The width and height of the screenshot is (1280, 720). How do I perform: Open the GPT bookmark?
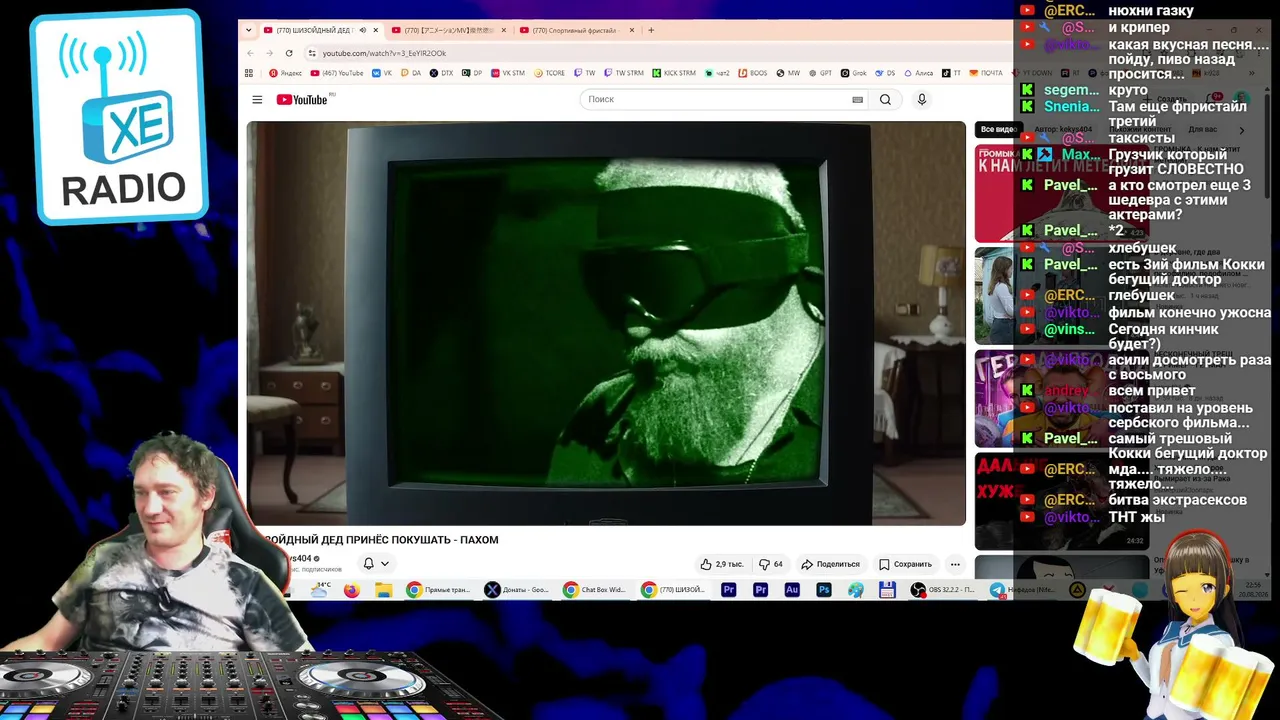coord(820,73)
